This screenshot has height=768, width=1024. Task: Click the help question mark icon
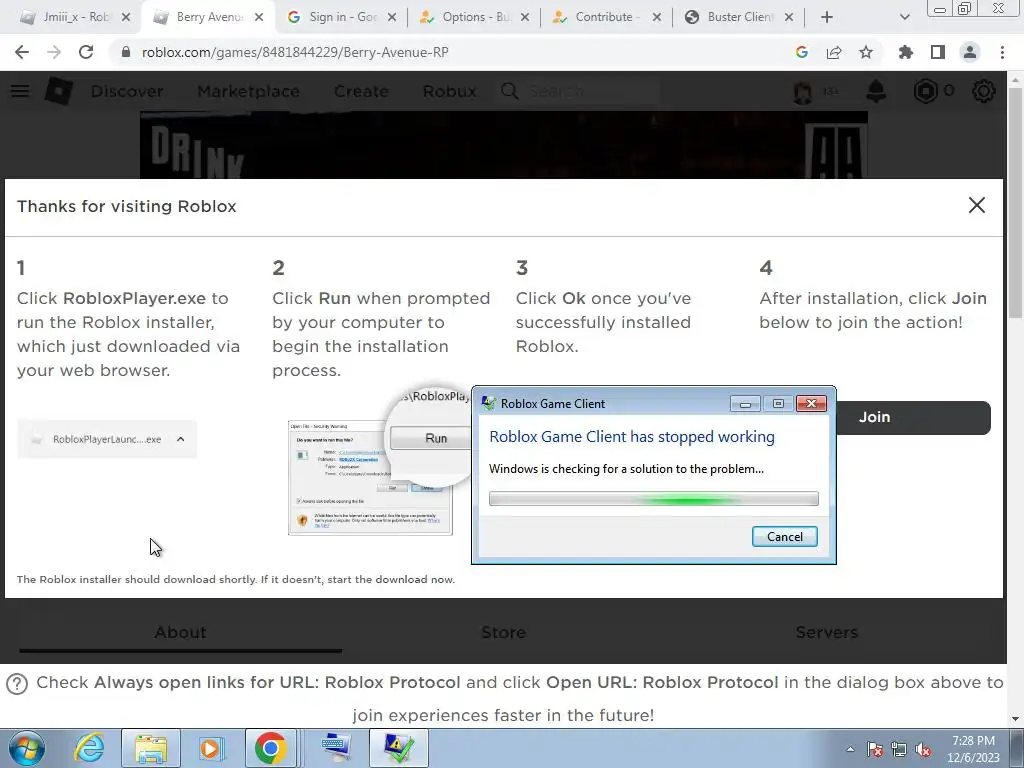tap(17, 684)
